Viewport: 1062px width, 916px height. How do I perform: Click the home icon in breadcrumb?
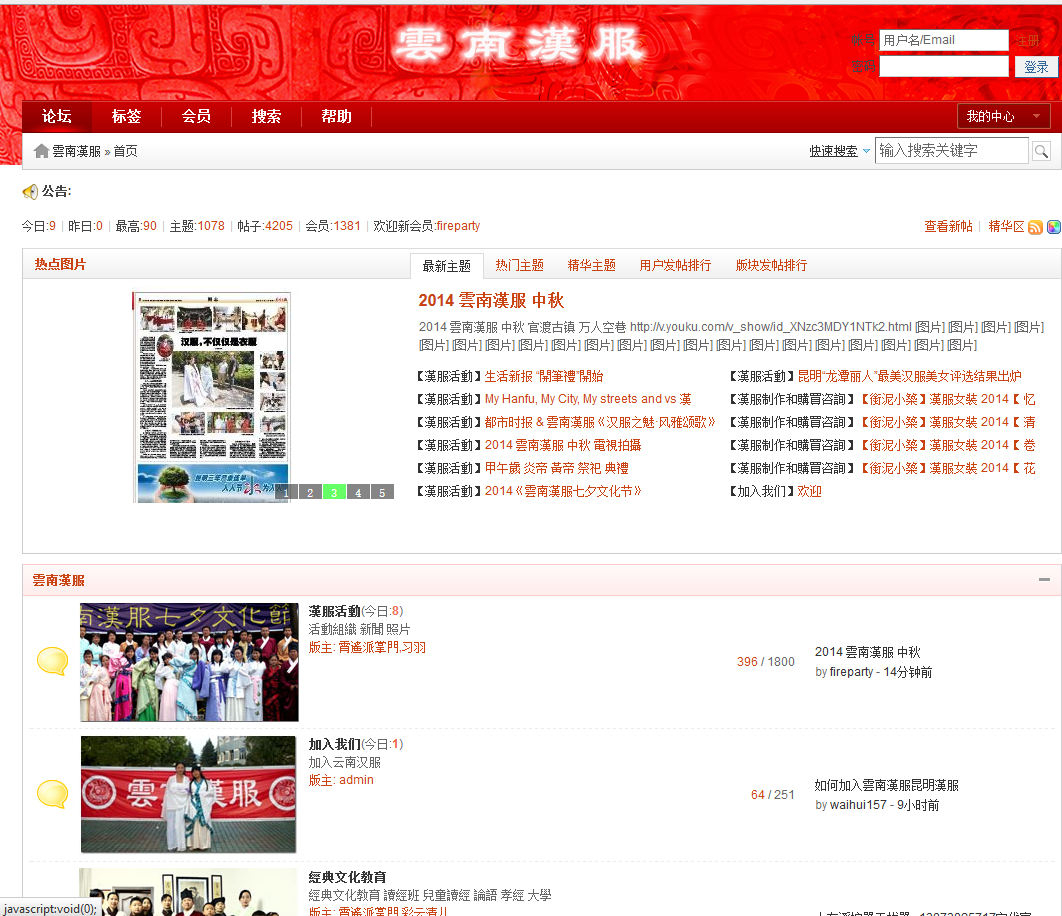click(x=41, y=151)
